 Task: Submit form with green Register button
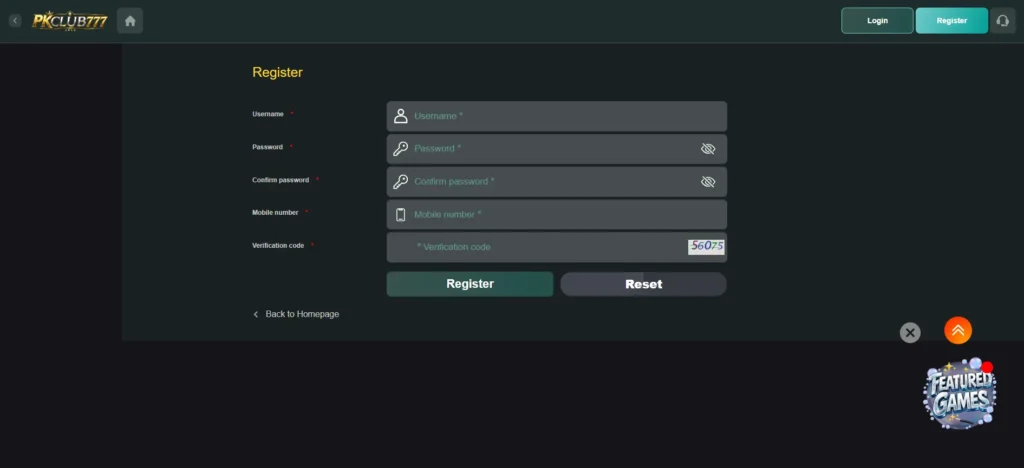470,284
